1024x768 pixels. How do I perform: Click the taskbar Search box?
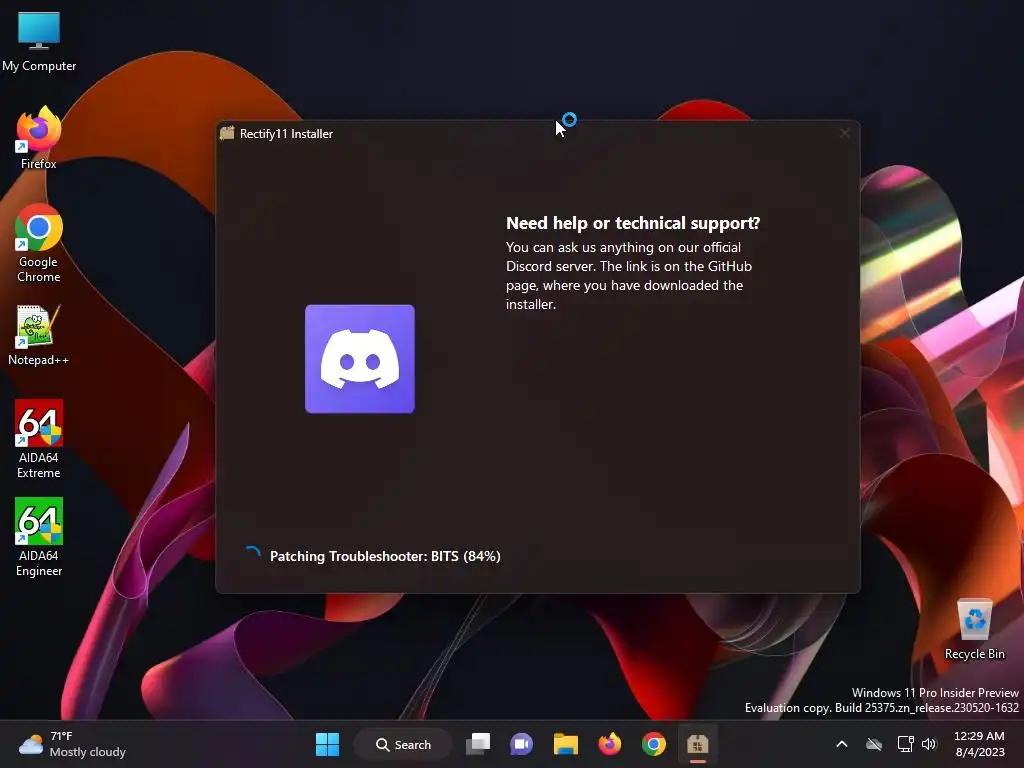pos(403,744)
